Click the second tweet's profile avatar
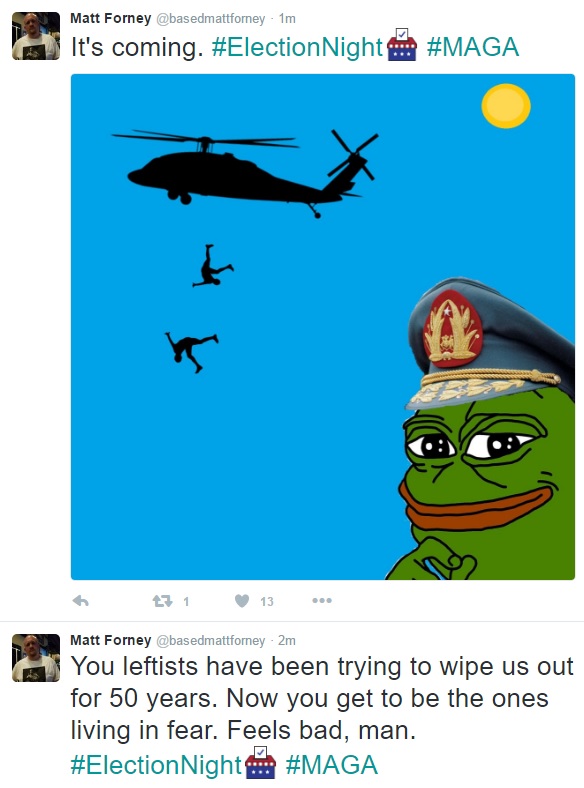584x788 pixels. (x=36, y=658)
